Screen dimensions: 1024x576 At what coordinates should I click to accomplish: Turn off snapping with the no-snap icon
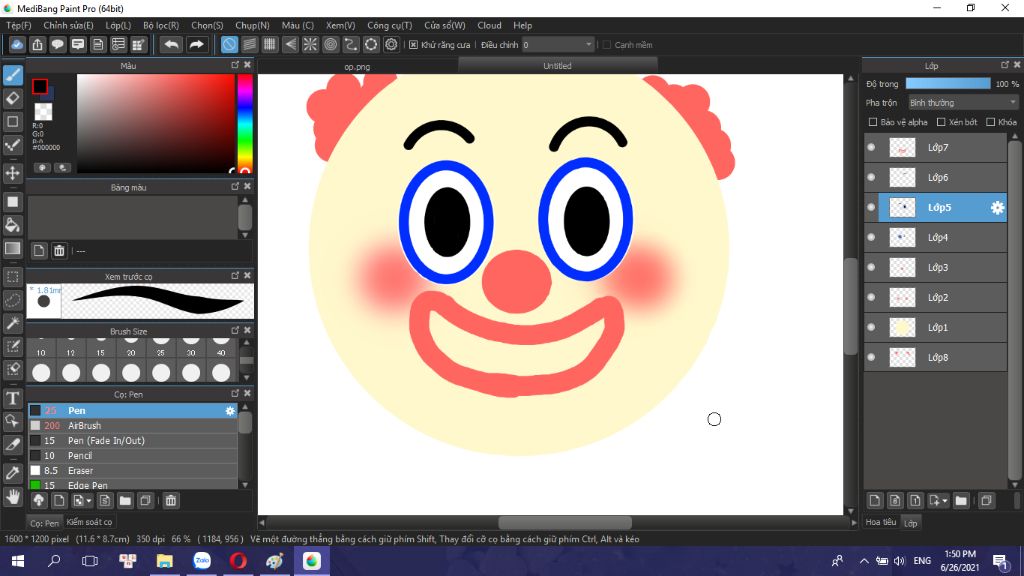[x=229, y=44]
